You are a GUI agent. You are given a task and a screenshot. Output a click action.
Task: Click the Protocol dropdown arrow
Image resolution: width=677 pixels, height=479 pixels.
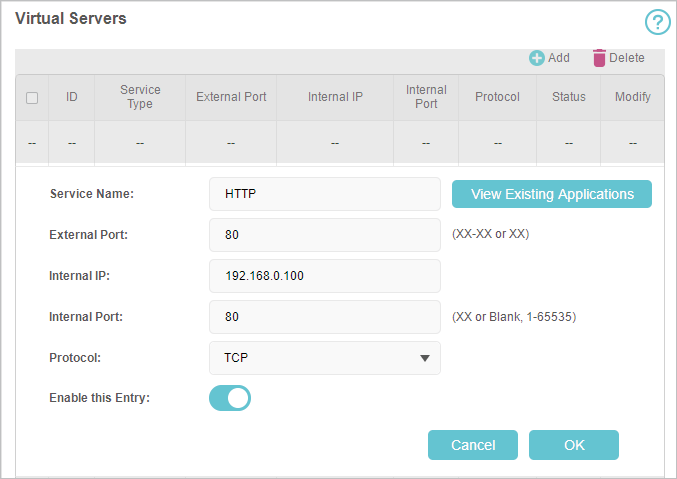[x=425, y=358]
